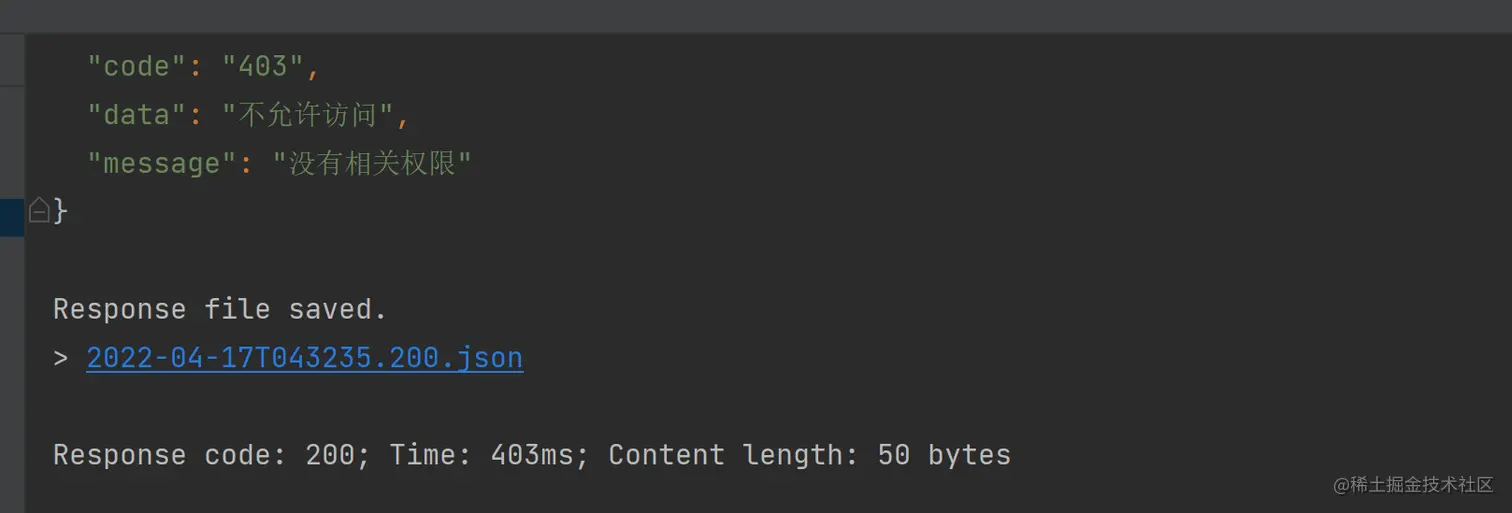Open the 2022-04-17T043235.200.json link

pos(304,358)
